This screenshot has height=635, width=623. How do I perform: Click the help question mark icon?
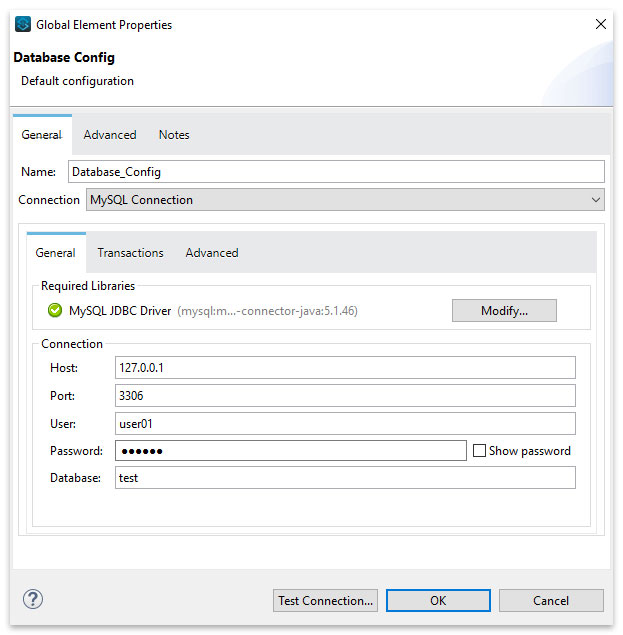[33, 599]
